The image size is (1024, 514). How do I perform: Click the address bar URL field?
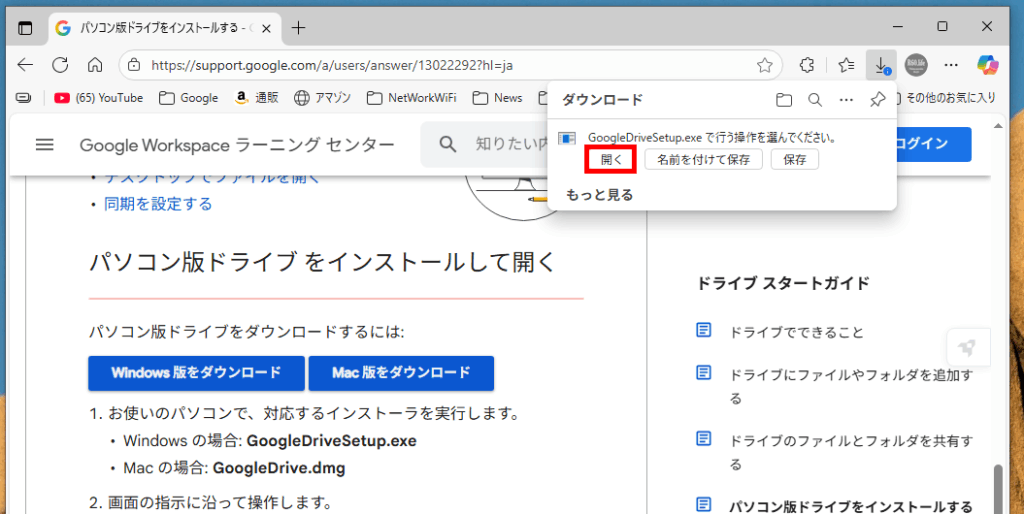point(440,65)
